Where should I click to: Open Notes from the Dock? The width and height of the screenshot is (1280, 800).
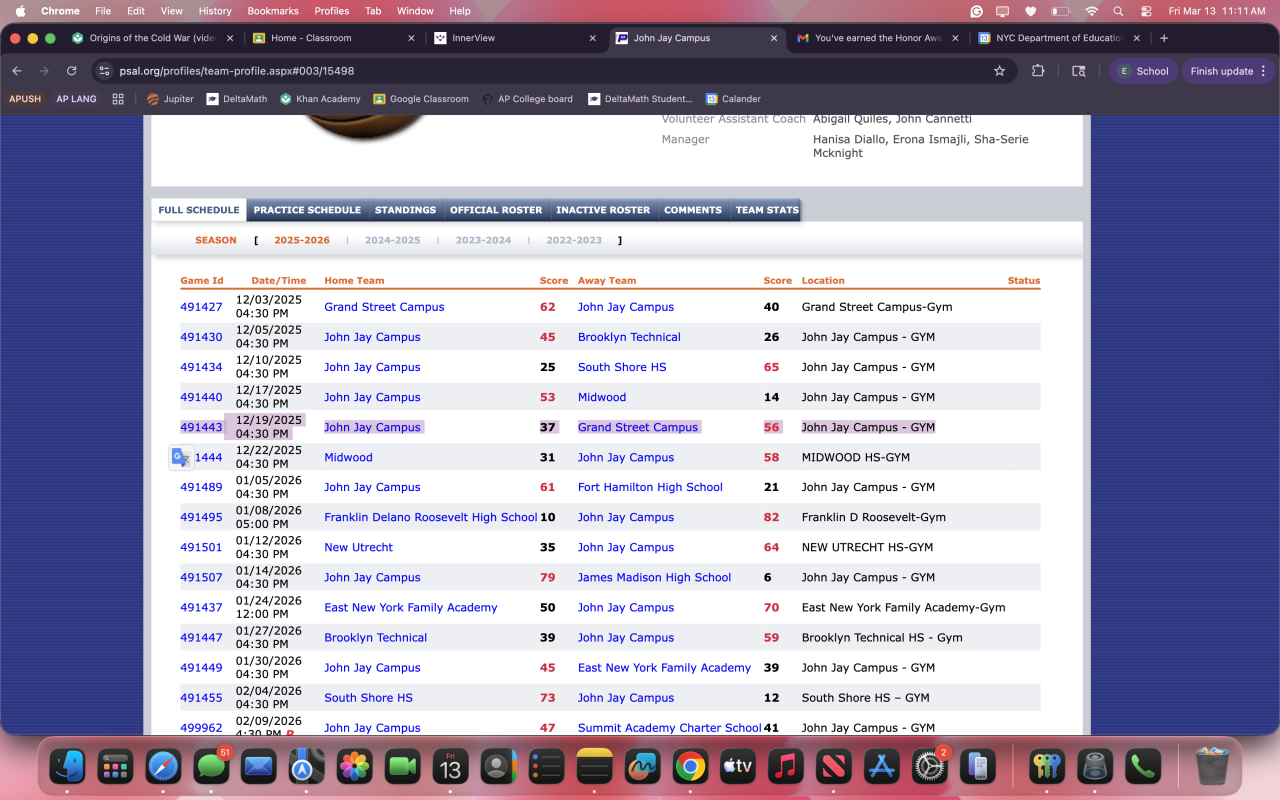(x=595, y=767)
